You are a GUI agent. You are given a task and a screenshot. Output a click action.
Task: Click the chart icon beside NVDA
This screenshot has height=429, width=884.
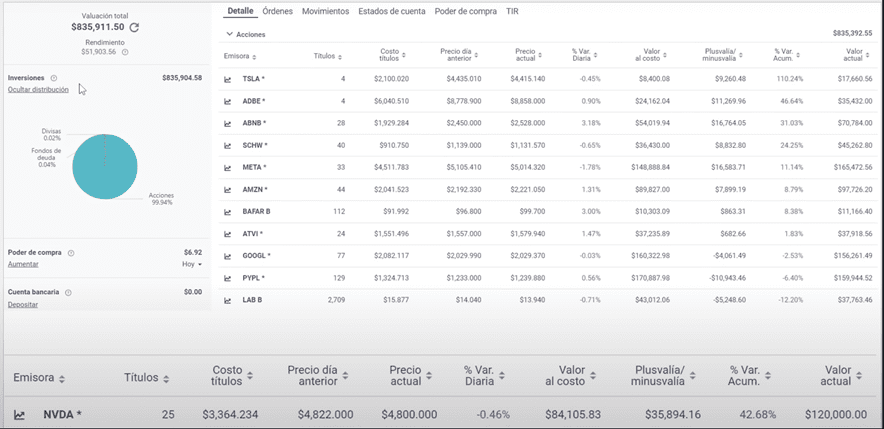19,415
